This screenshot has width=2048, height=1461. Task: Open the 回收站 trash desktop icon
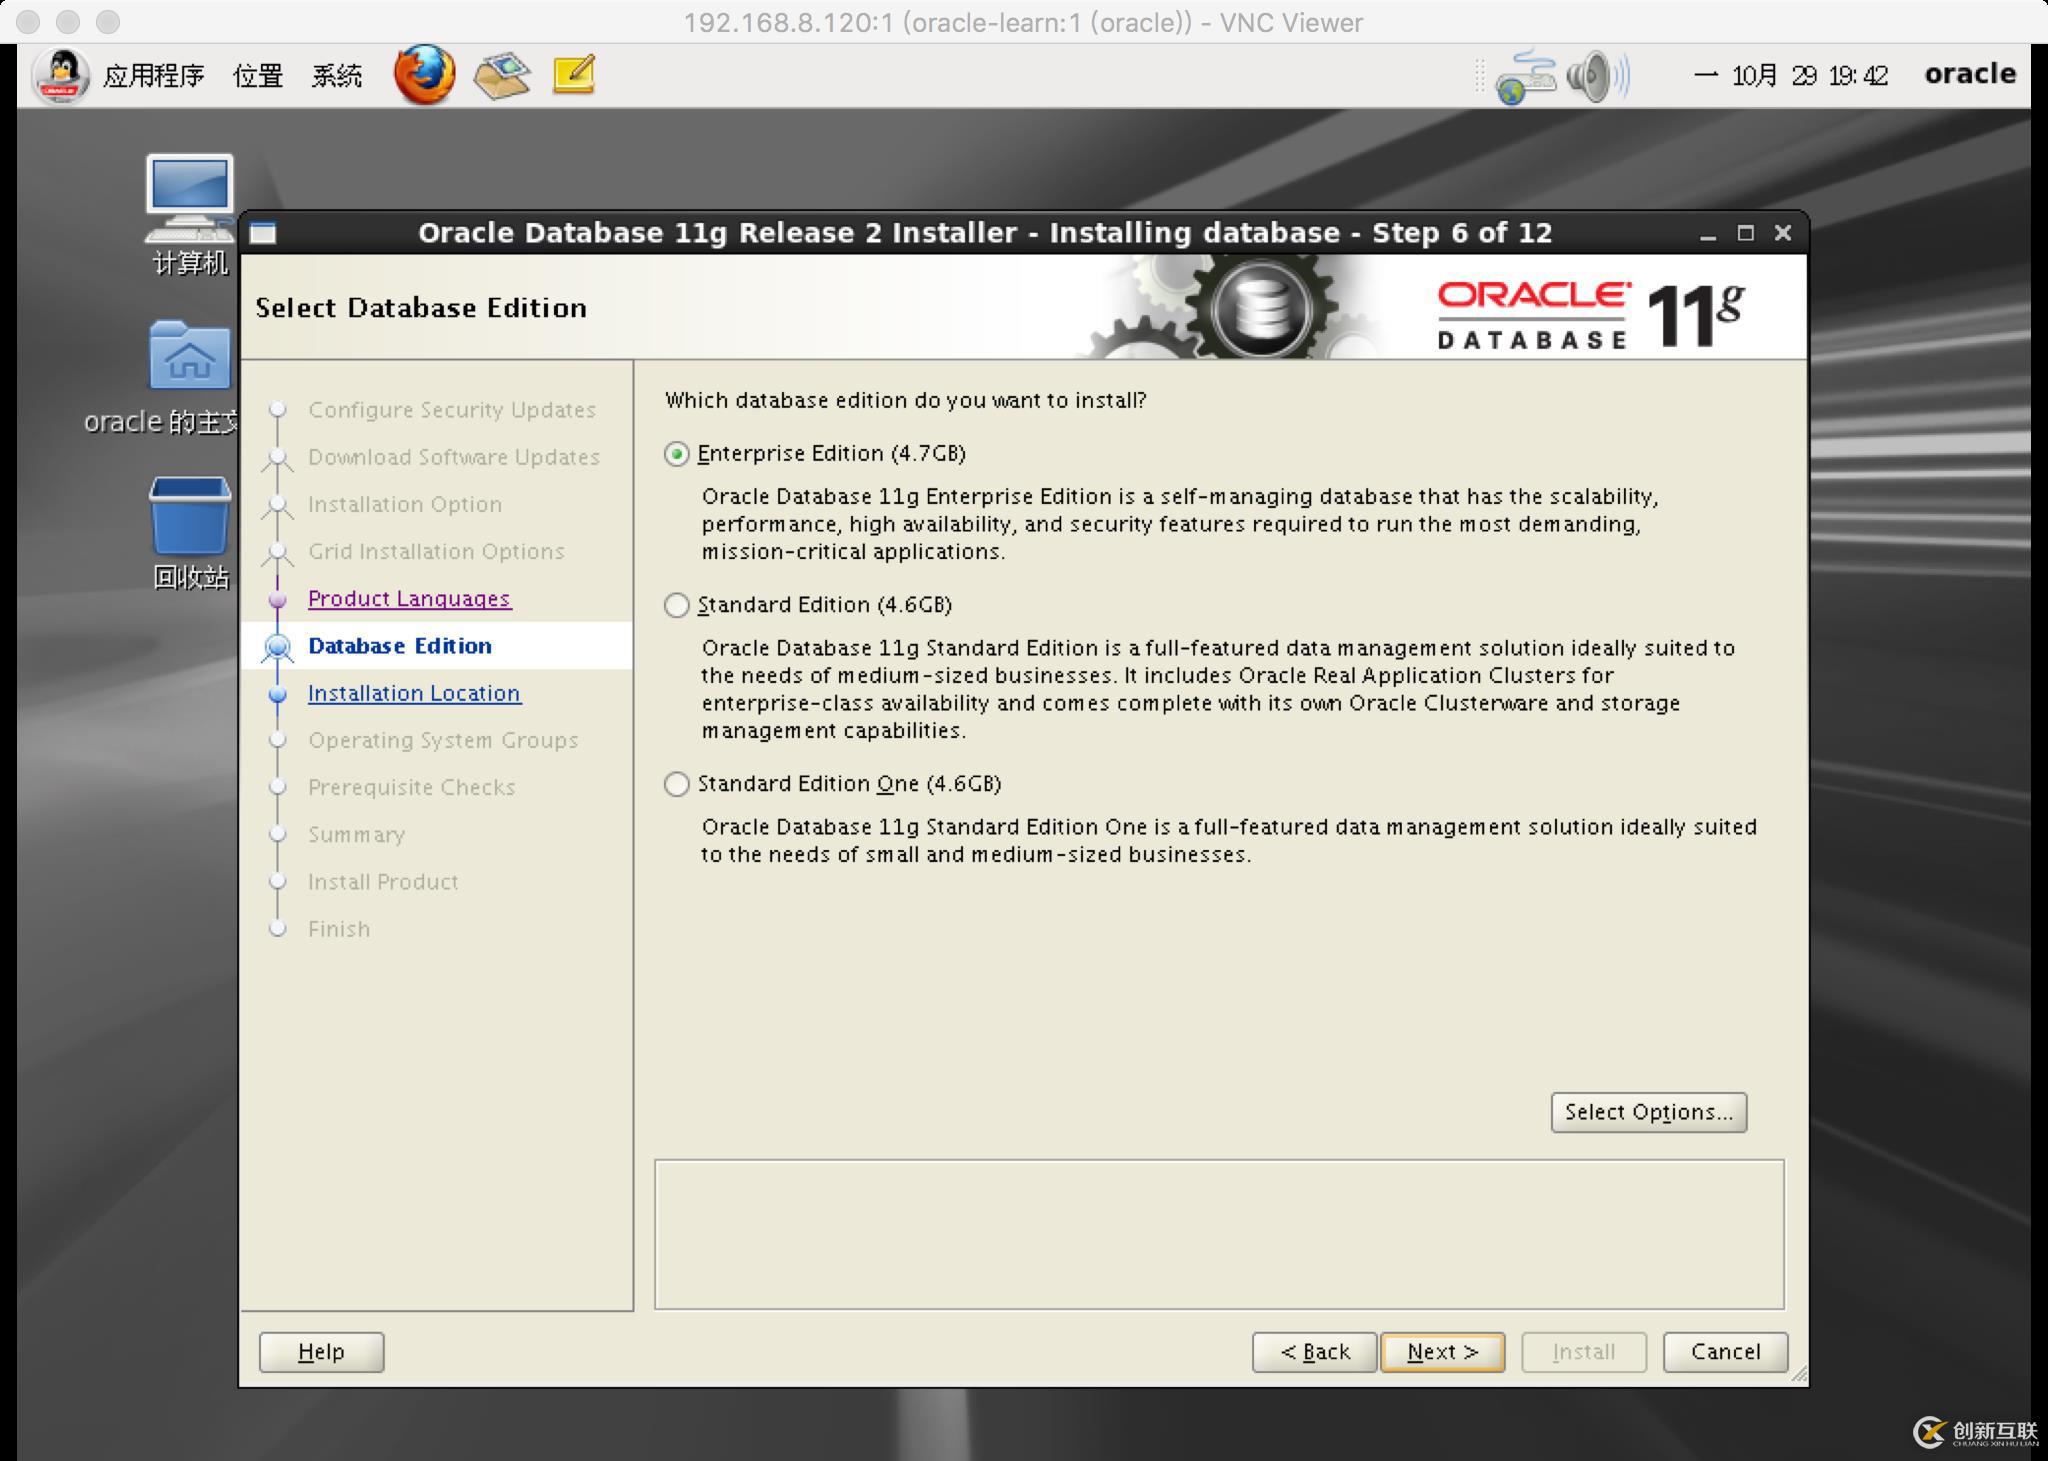(x=190, y=533)
